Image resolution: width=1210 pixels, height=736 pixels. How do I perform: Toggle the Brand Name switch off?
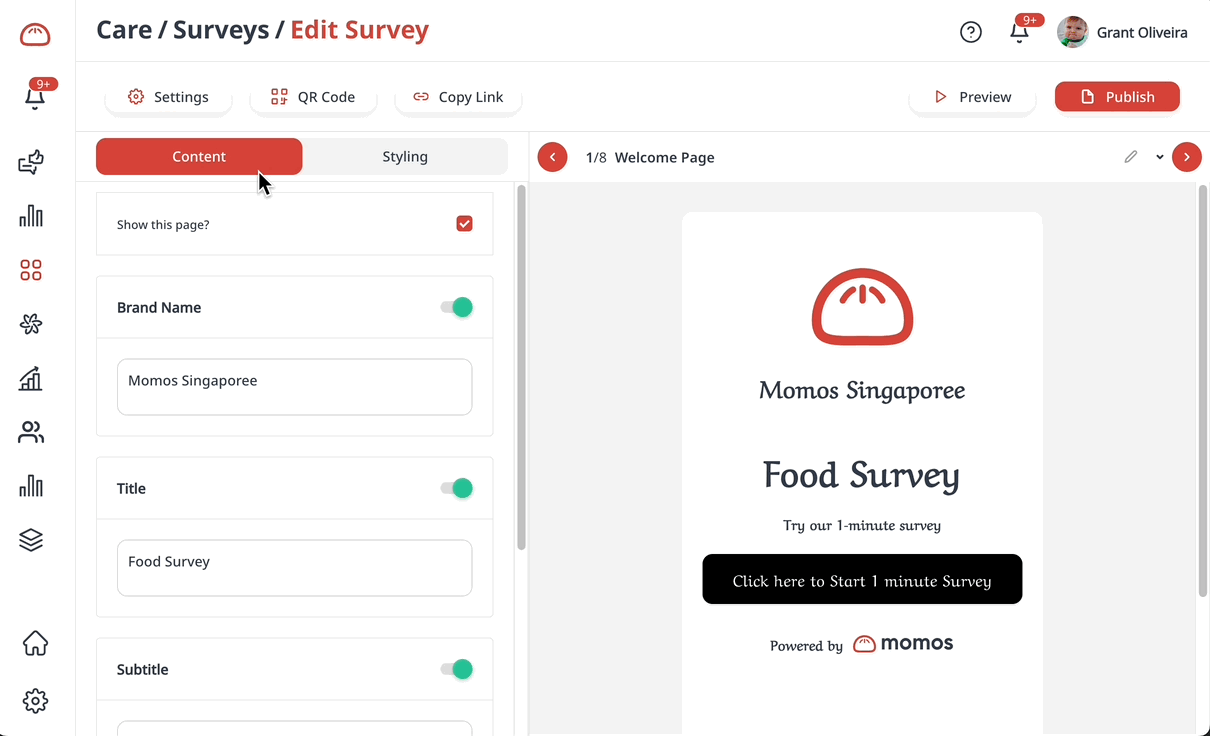click(457, 307)
